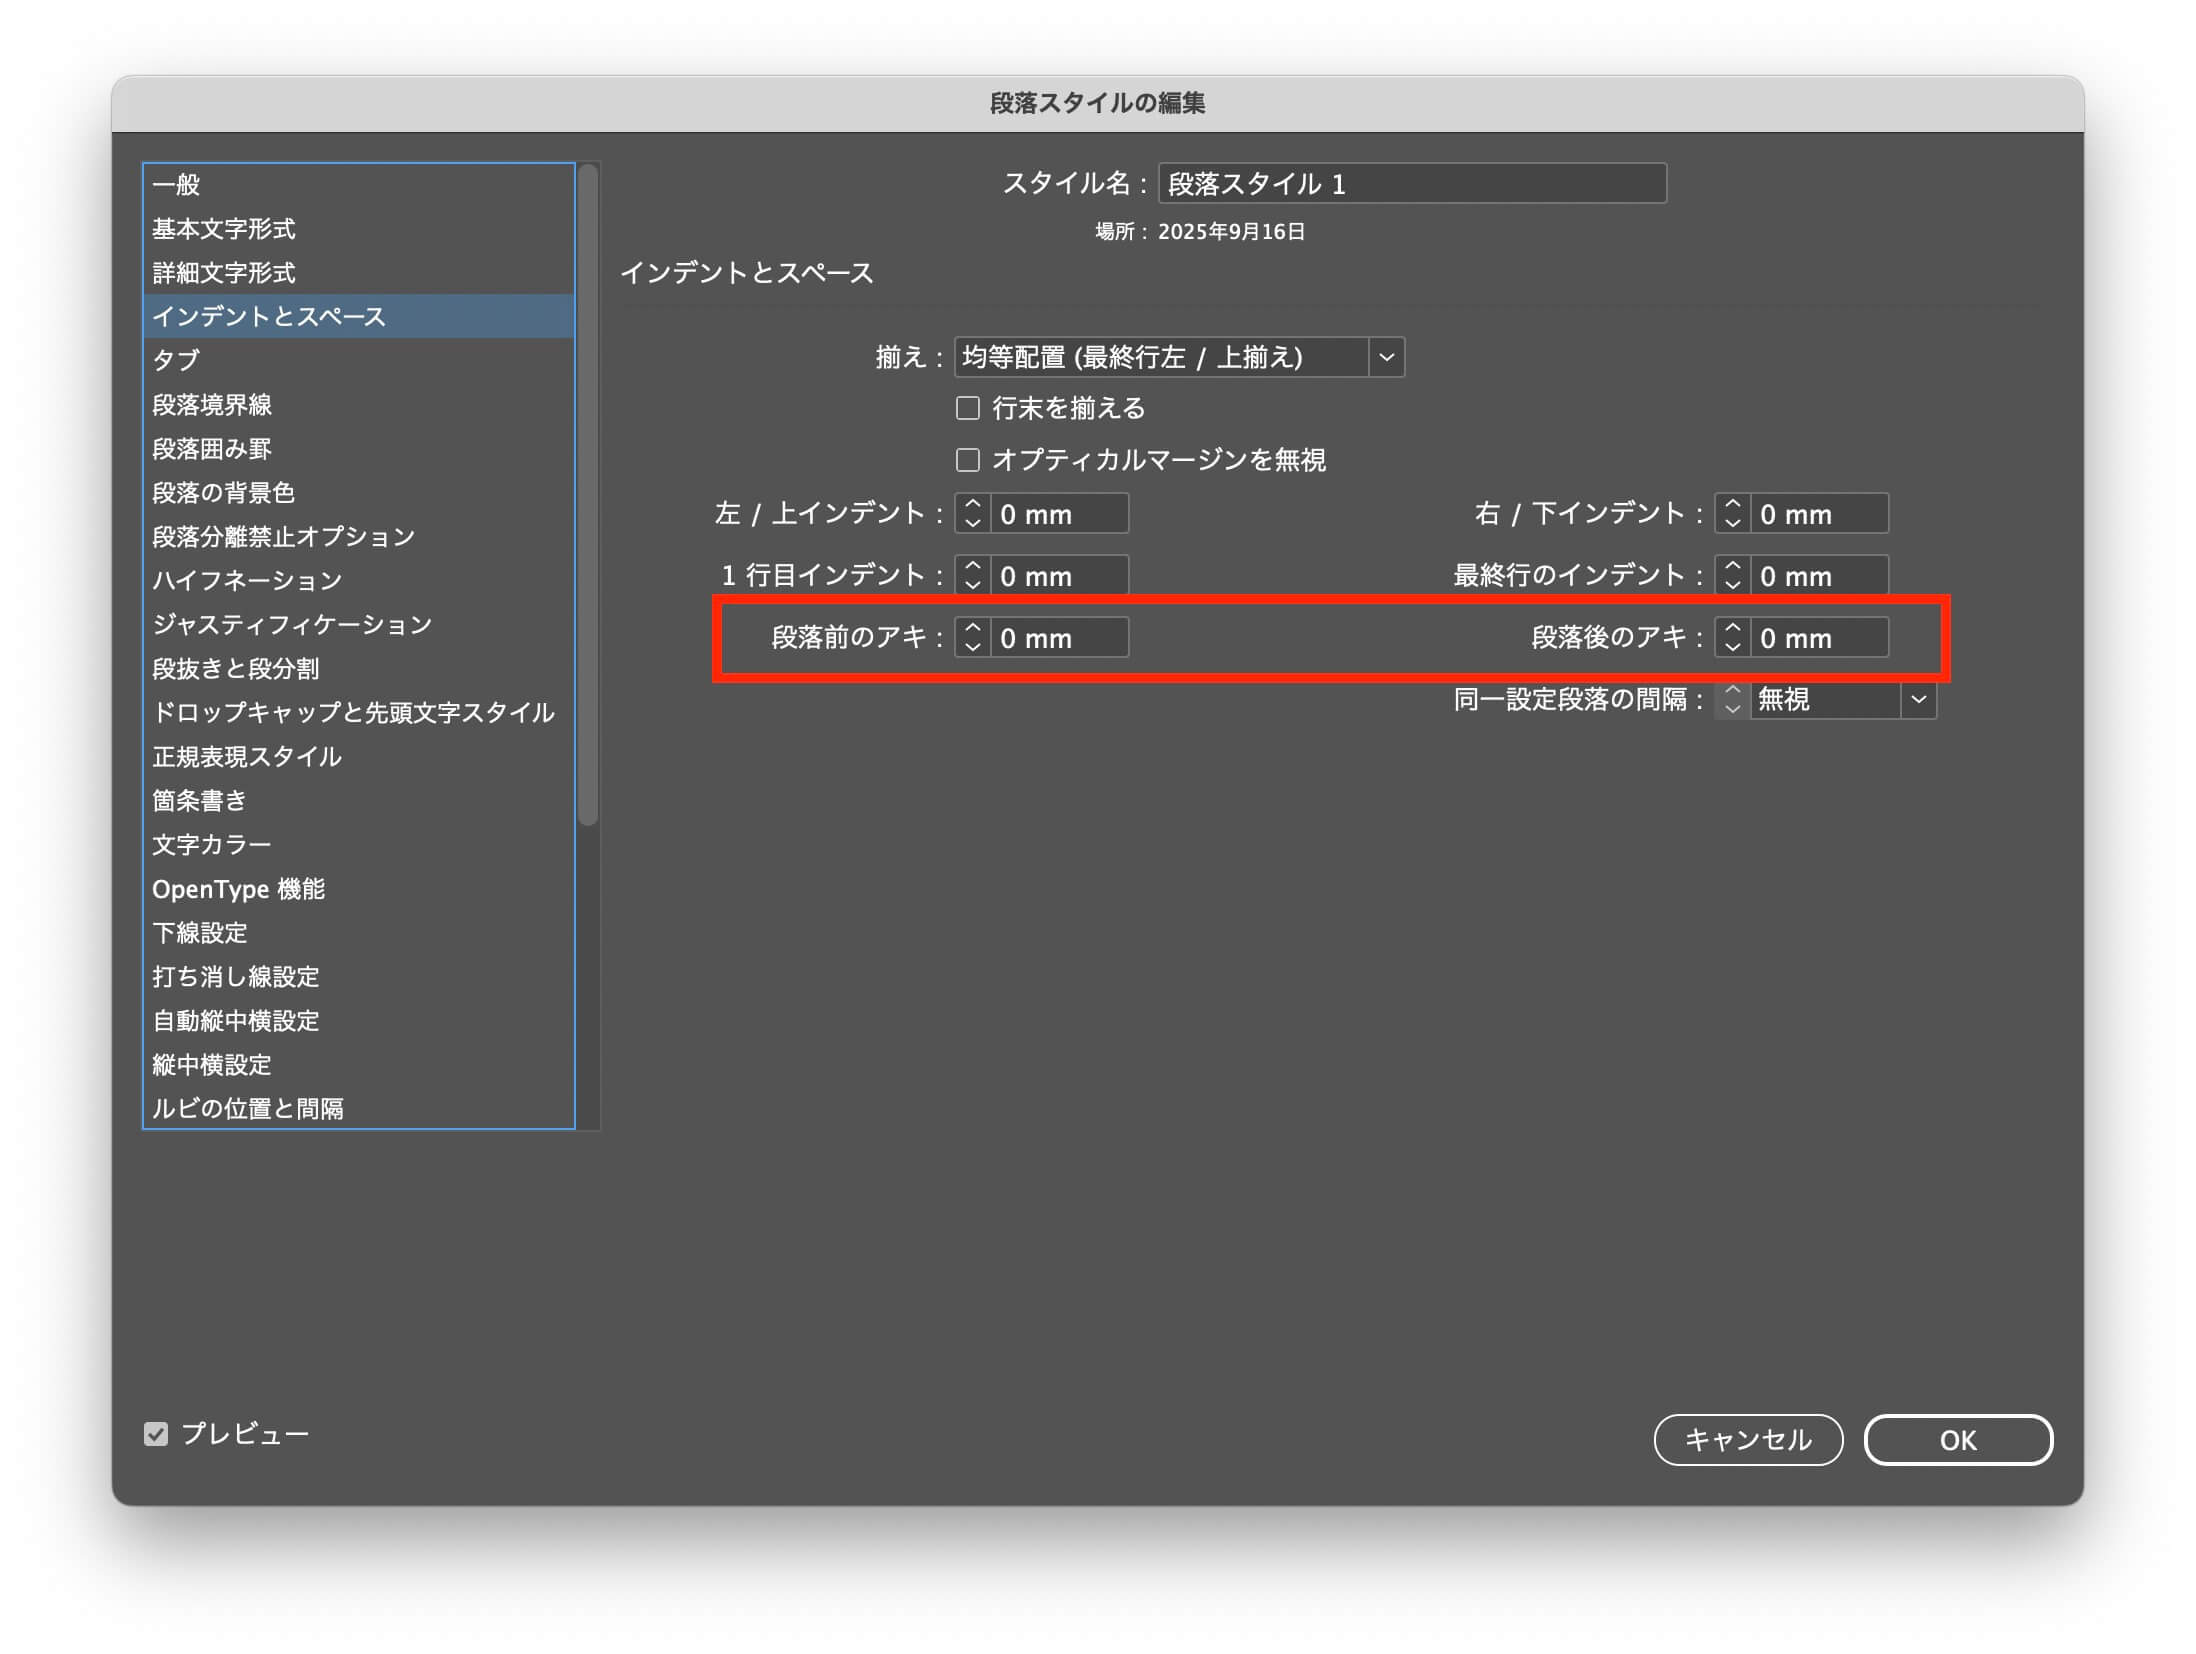Increase the 左/上インデント stepper value
Viewport: 2196px width, 1654px height.
[972, 504]
